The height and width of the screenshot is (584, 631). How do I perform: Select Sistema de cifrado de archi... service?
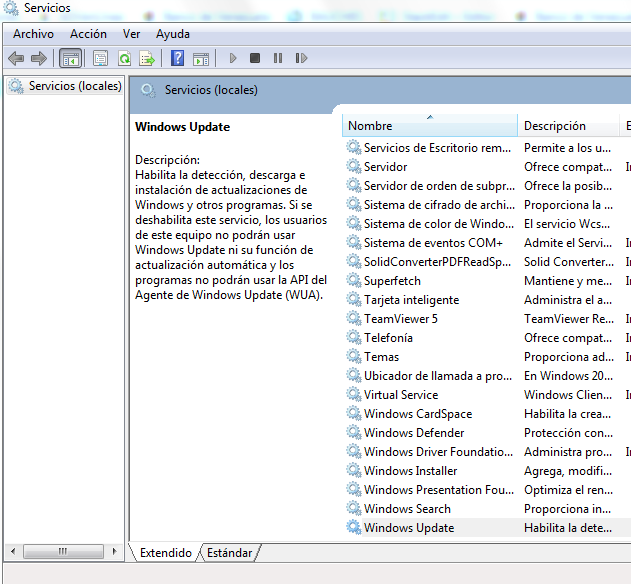click(x=439, y=204)
